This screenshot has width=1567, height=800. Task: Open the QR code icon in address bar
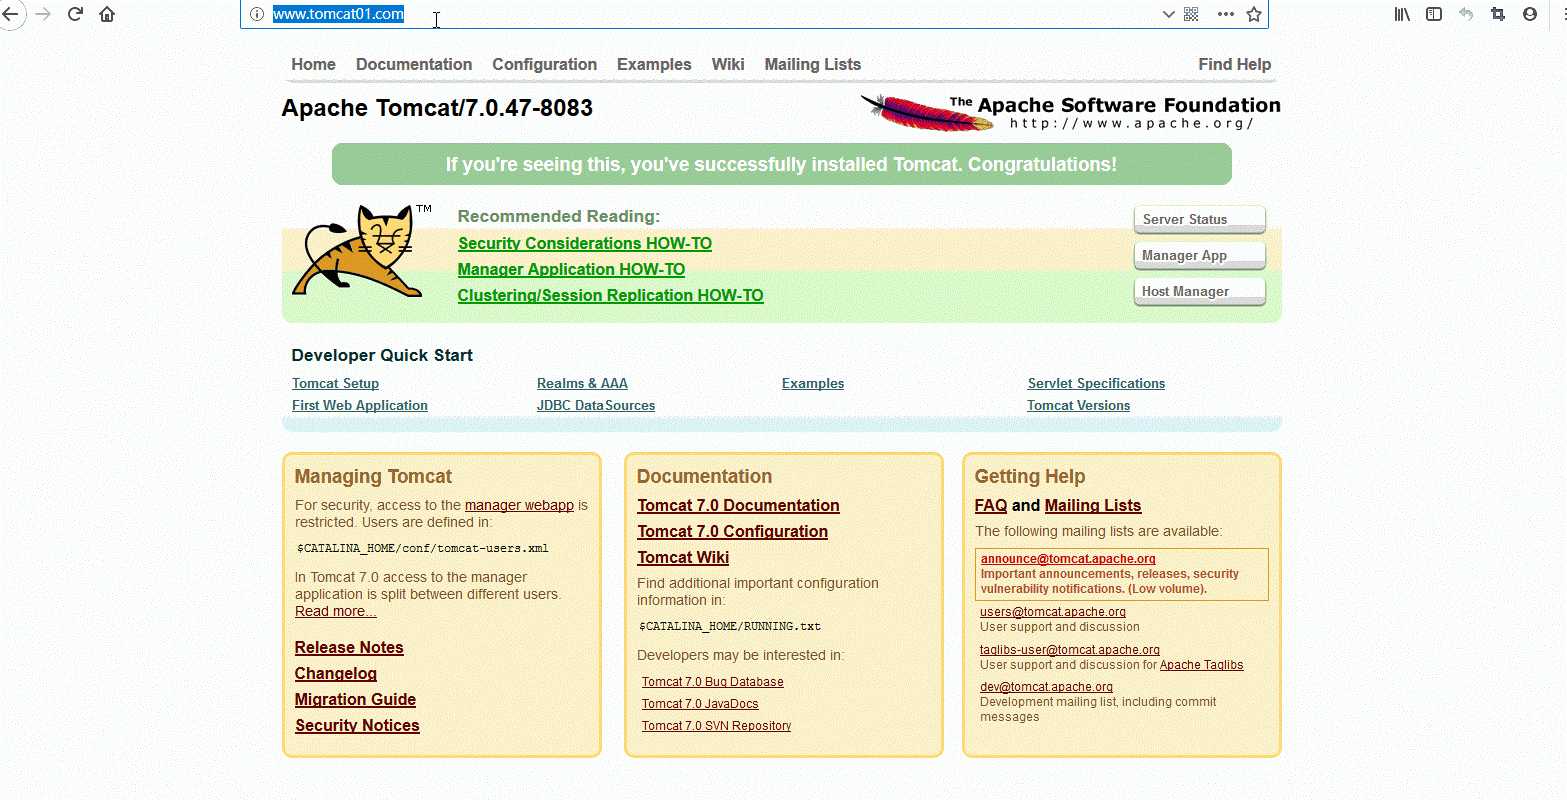pos(1191,14)
